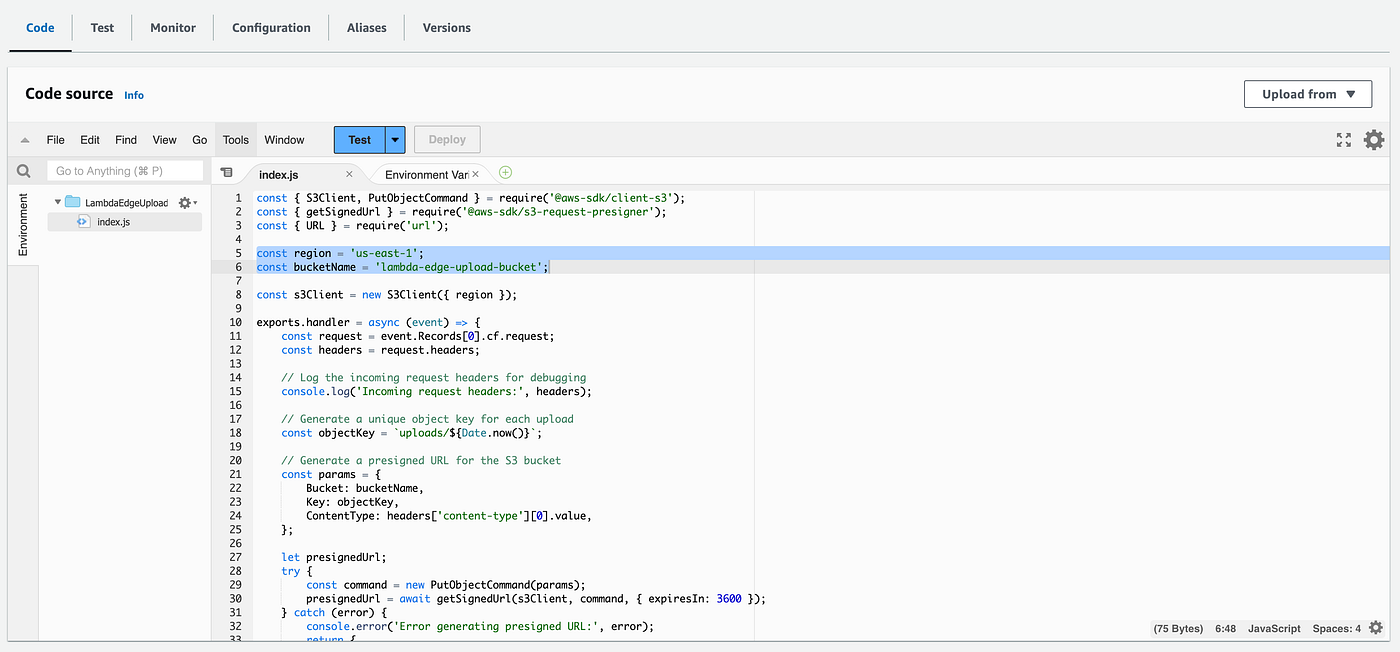
Task: Click the ContentType line in params
Action: click(449, 516)
